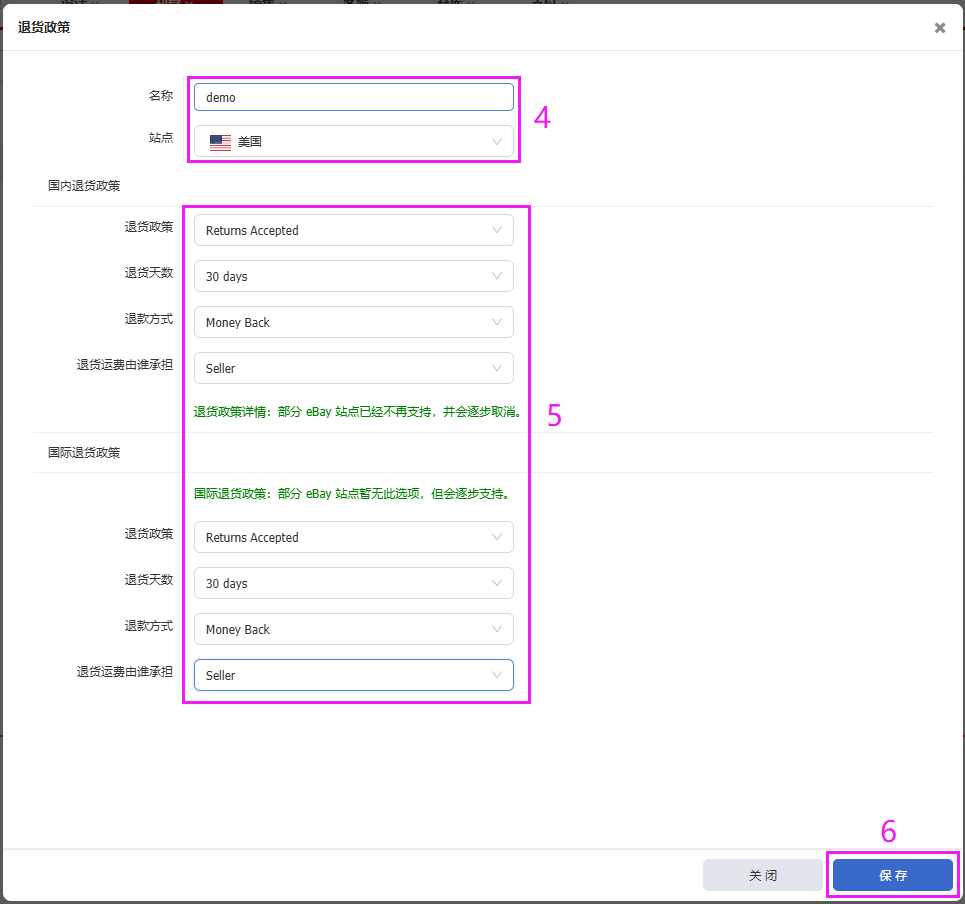Click the green 退货政策详情 notice text
965x904 pixels.
click(x=358, y=412)
